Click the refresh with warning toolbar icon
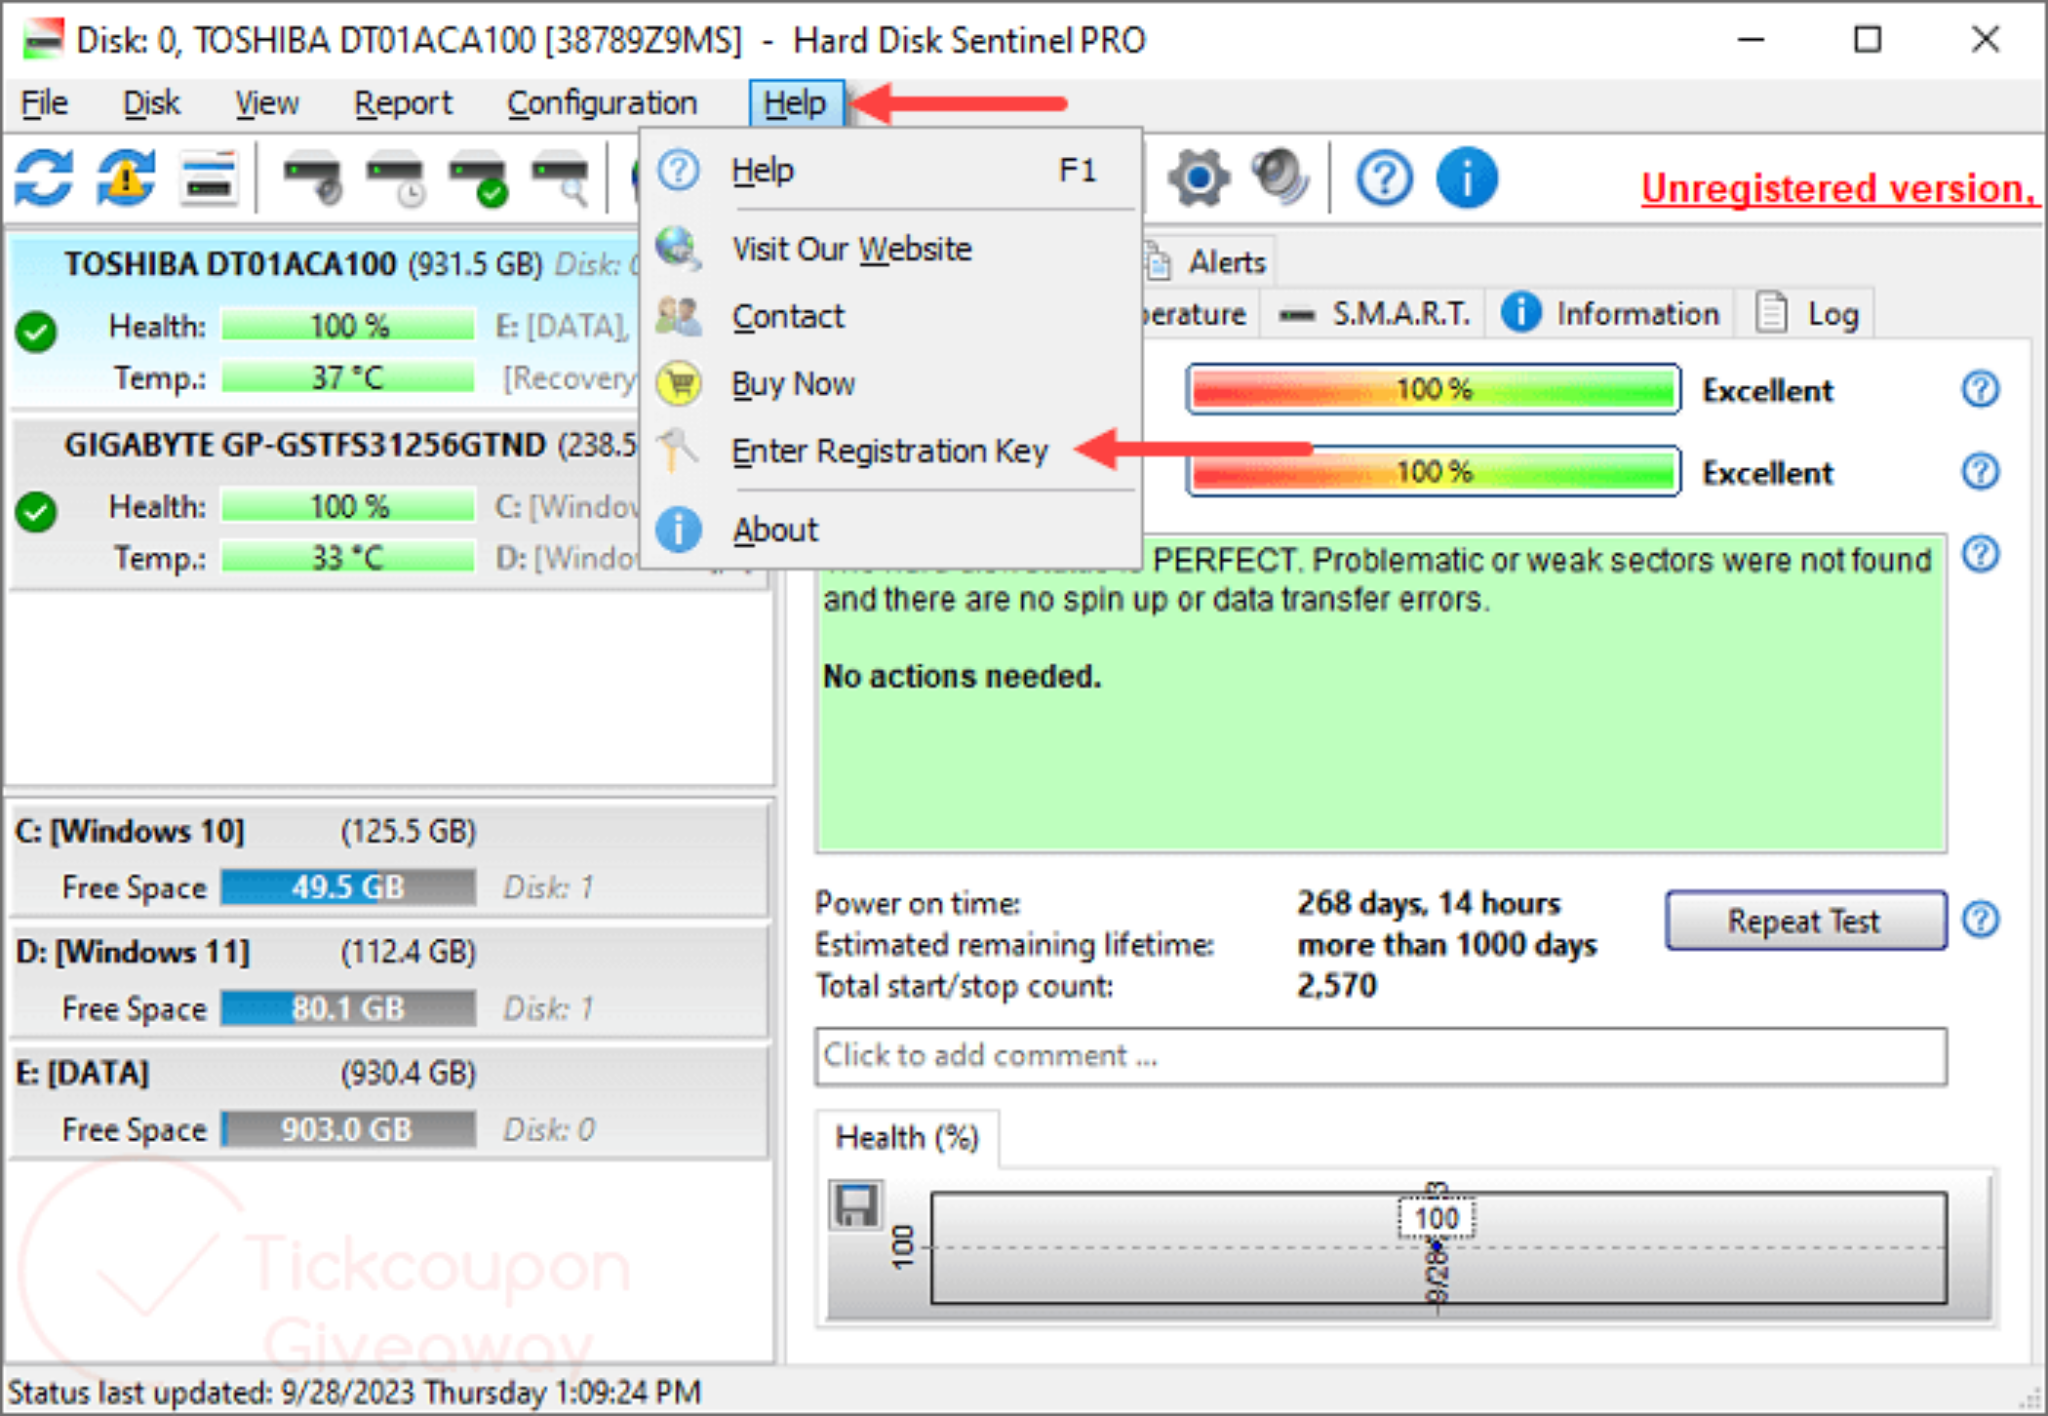The image size is (2048, 1416). pyautogui.click(x=126, y=179)
